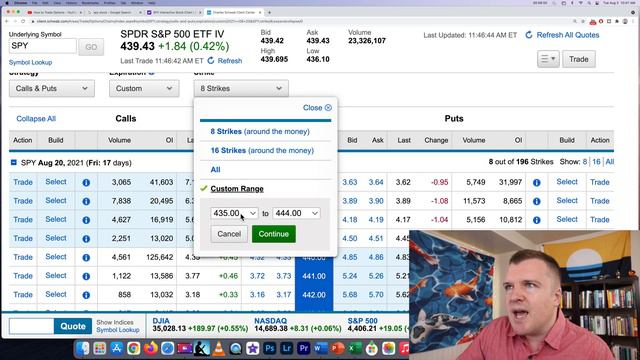This screenshot has width=640, height=360.
Task: Open the list-view menu dropdown beside Trade
Action: pos(548,59)
